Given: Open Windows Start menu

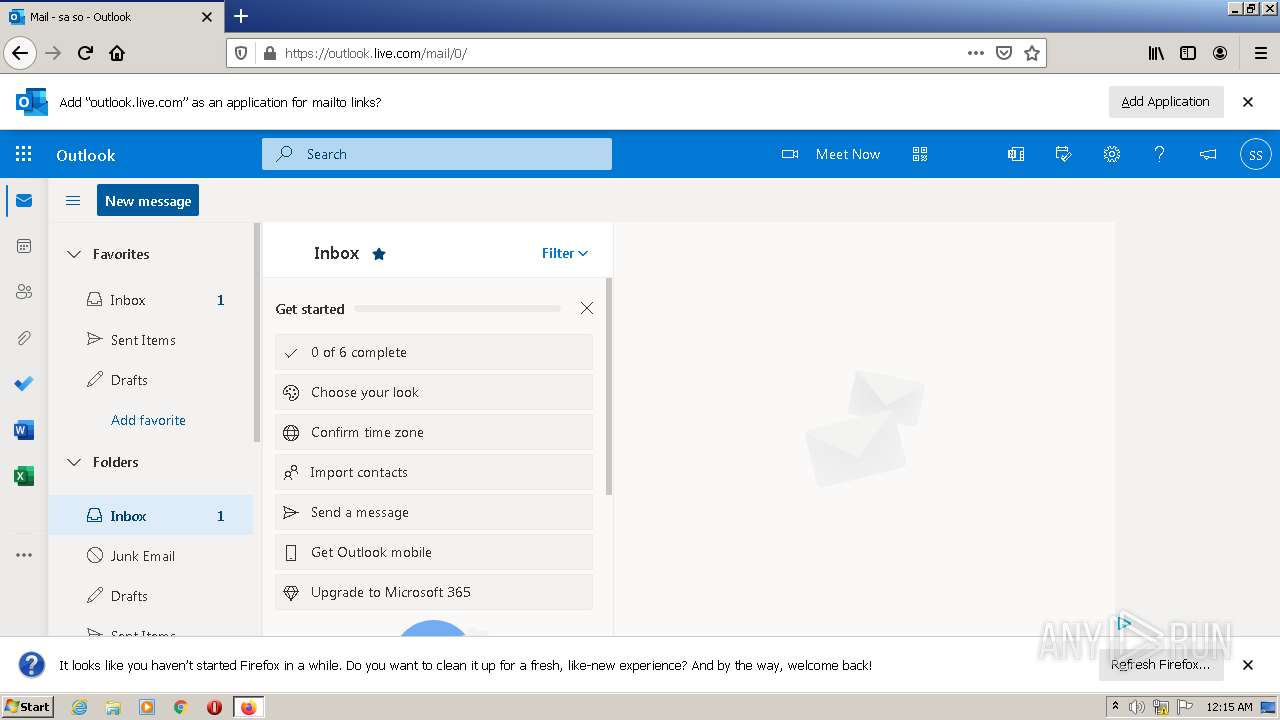Looking at the screenshot, I should point(28,706).
